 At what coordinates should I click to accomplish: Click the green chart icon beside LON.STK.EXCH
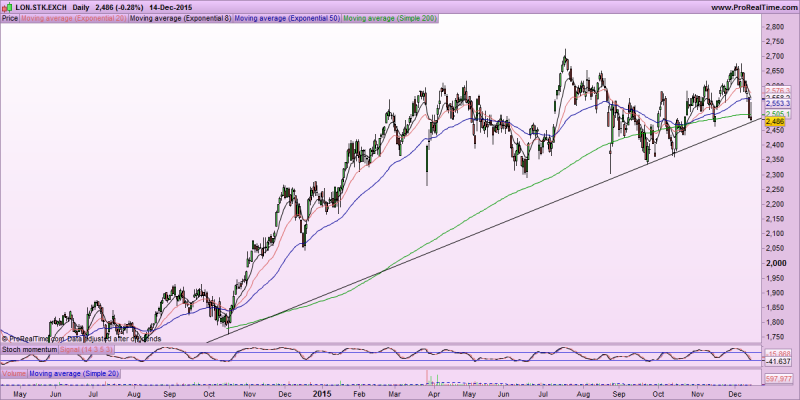tap(7, 7)
